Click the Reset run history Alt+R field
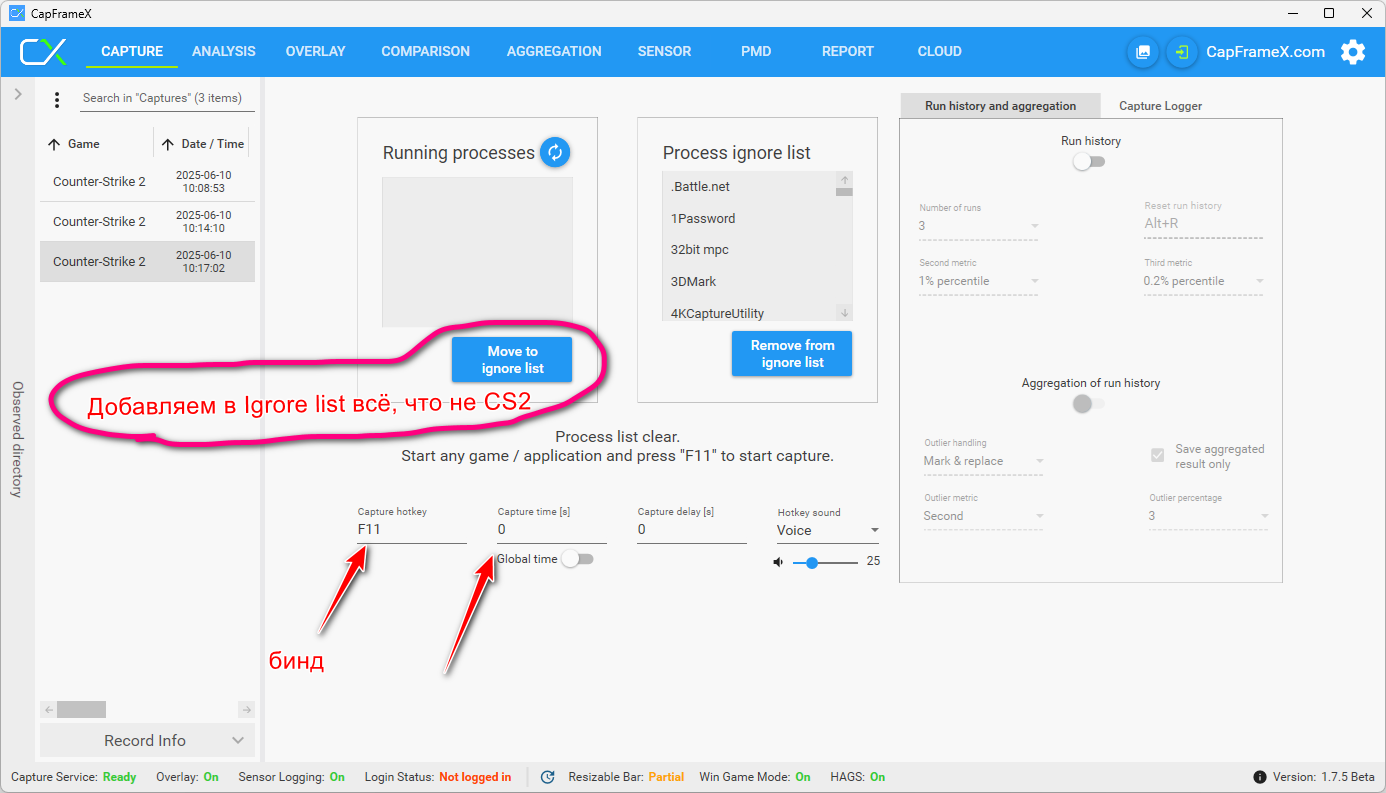Viewport: 1386px width, 793px height. (x=1203, y=224)
